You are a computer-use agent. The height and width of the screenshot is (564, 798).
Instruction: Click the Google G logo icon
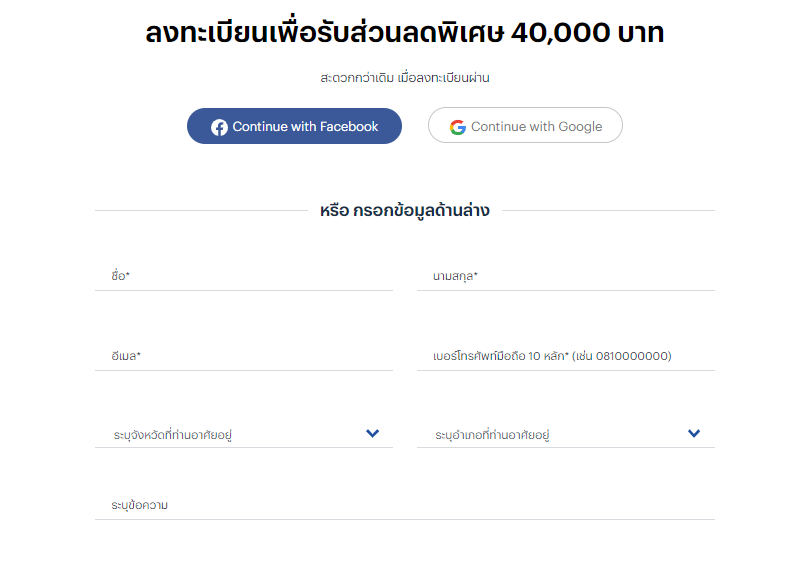[x=458, y=127]
